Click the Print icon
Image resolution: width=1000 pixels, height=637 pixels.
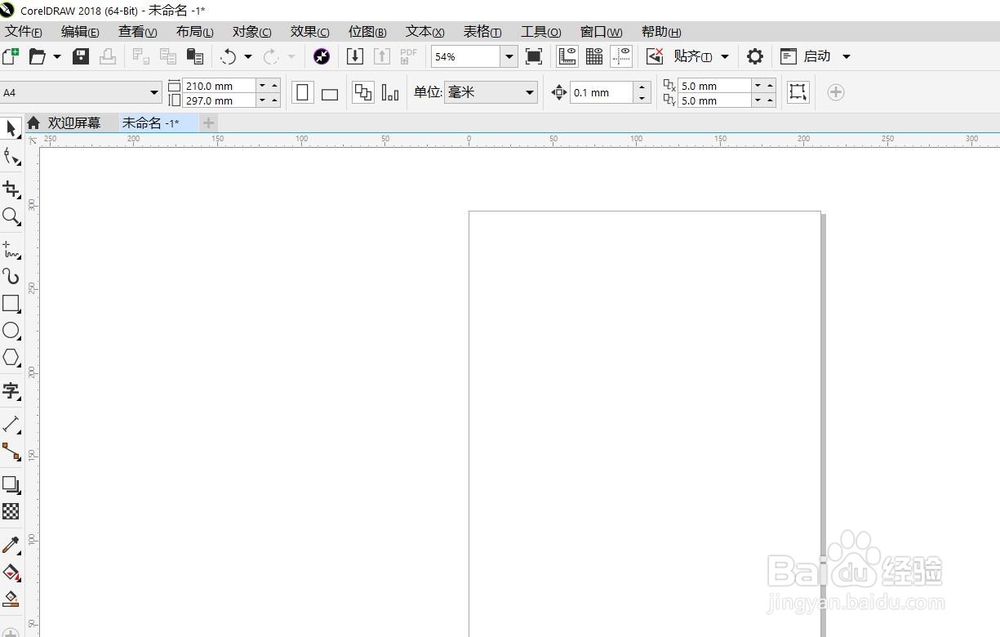[x=107, y=56]
